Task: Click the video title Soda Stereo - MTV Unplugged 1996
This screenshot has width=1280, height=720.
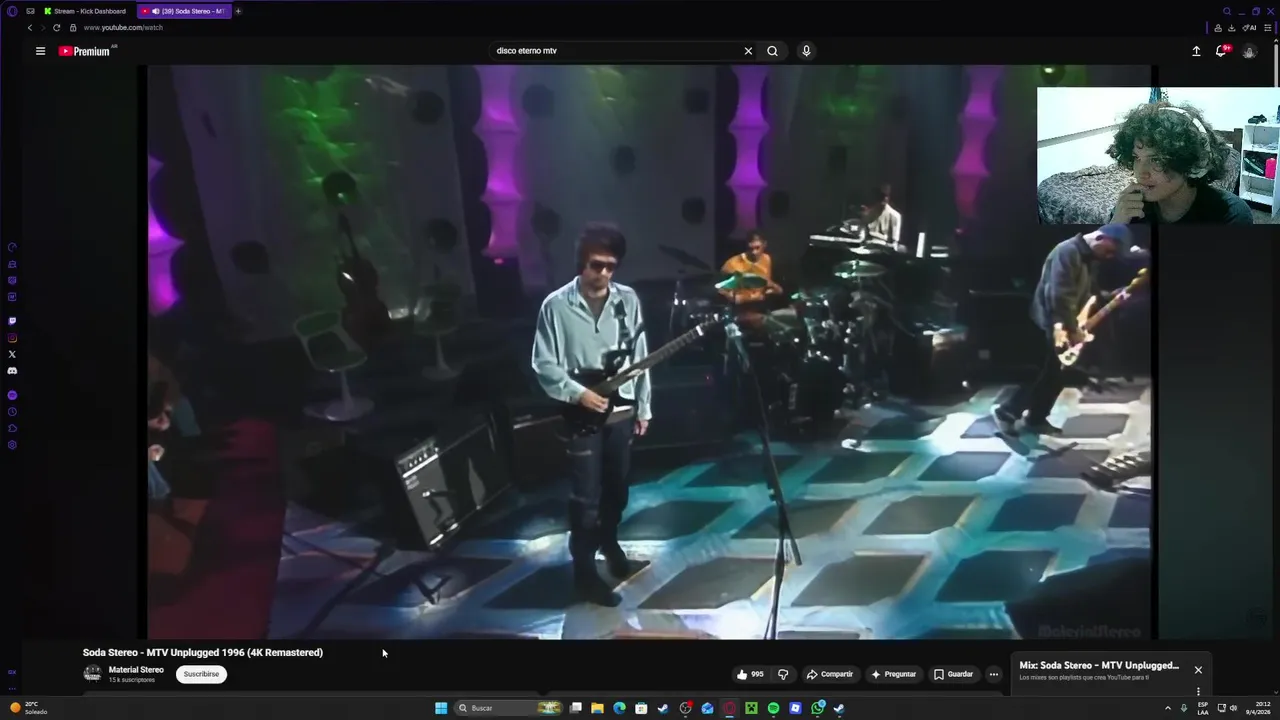Action: pyautogui.click(x=203, y=652)
